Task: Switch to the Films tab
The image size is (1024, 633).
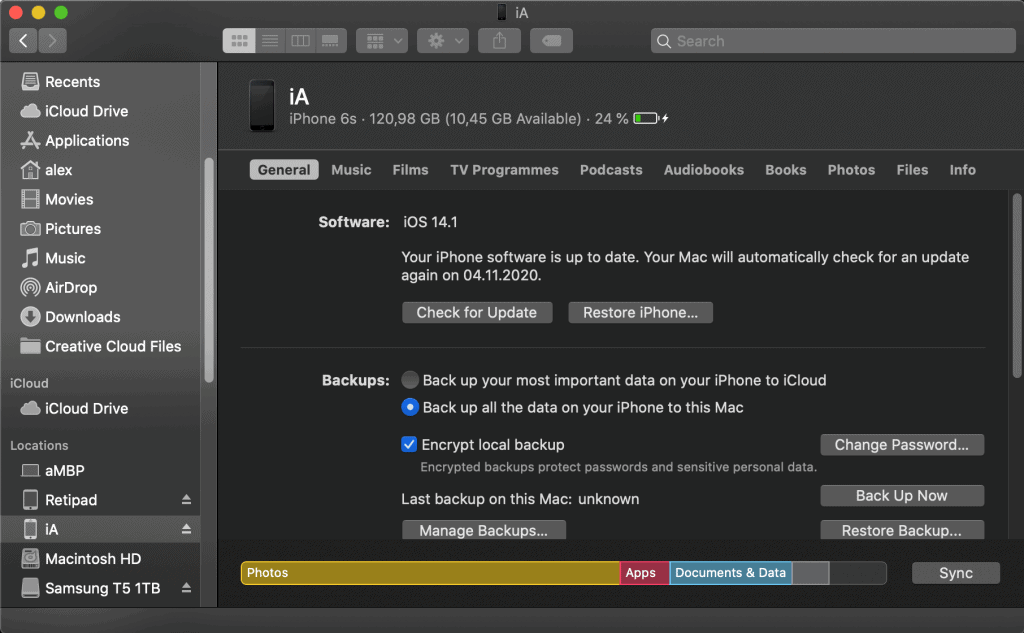Action: click(x=410, y=170)
